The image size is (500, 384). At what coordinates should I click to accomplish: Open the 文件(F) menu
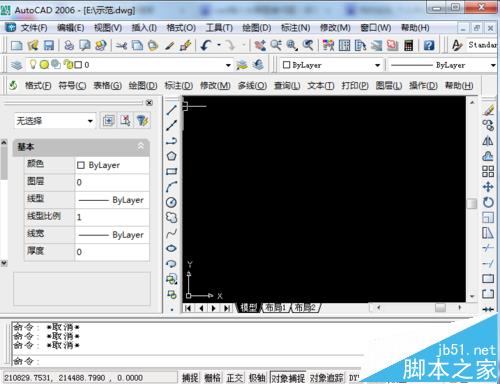(x=34, y=28)
